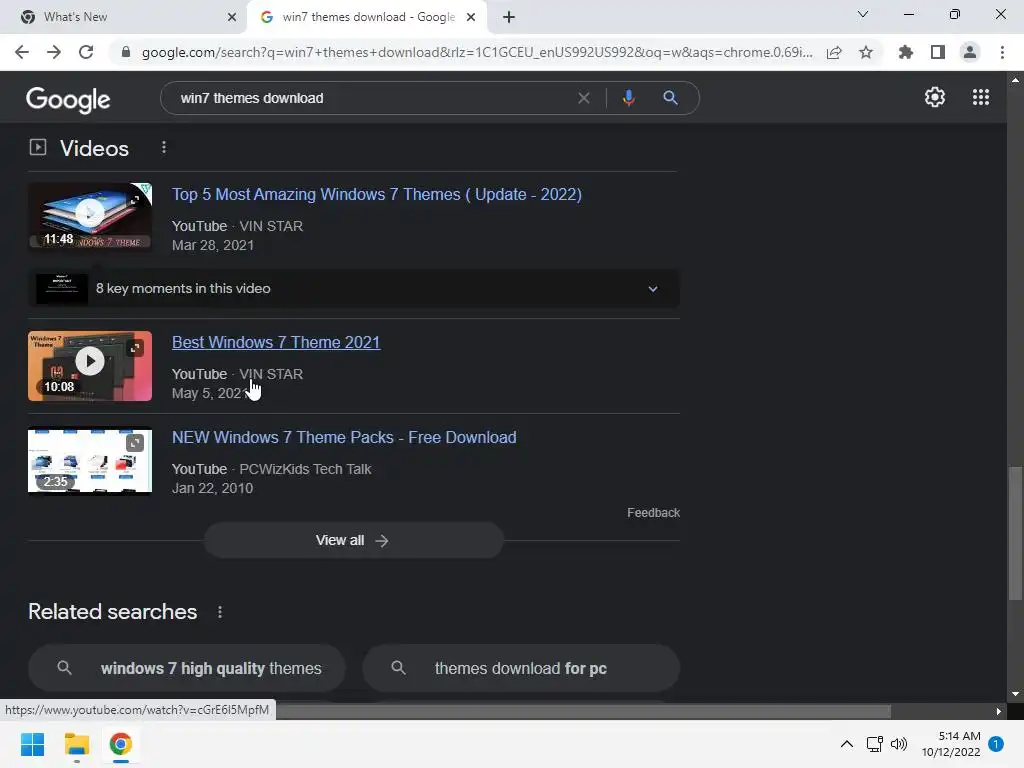Image resolution: width=1024 pixels, height=768 pixels.
Task: Click the key moments preview thumbnail
Action: [x=61, y=289]
